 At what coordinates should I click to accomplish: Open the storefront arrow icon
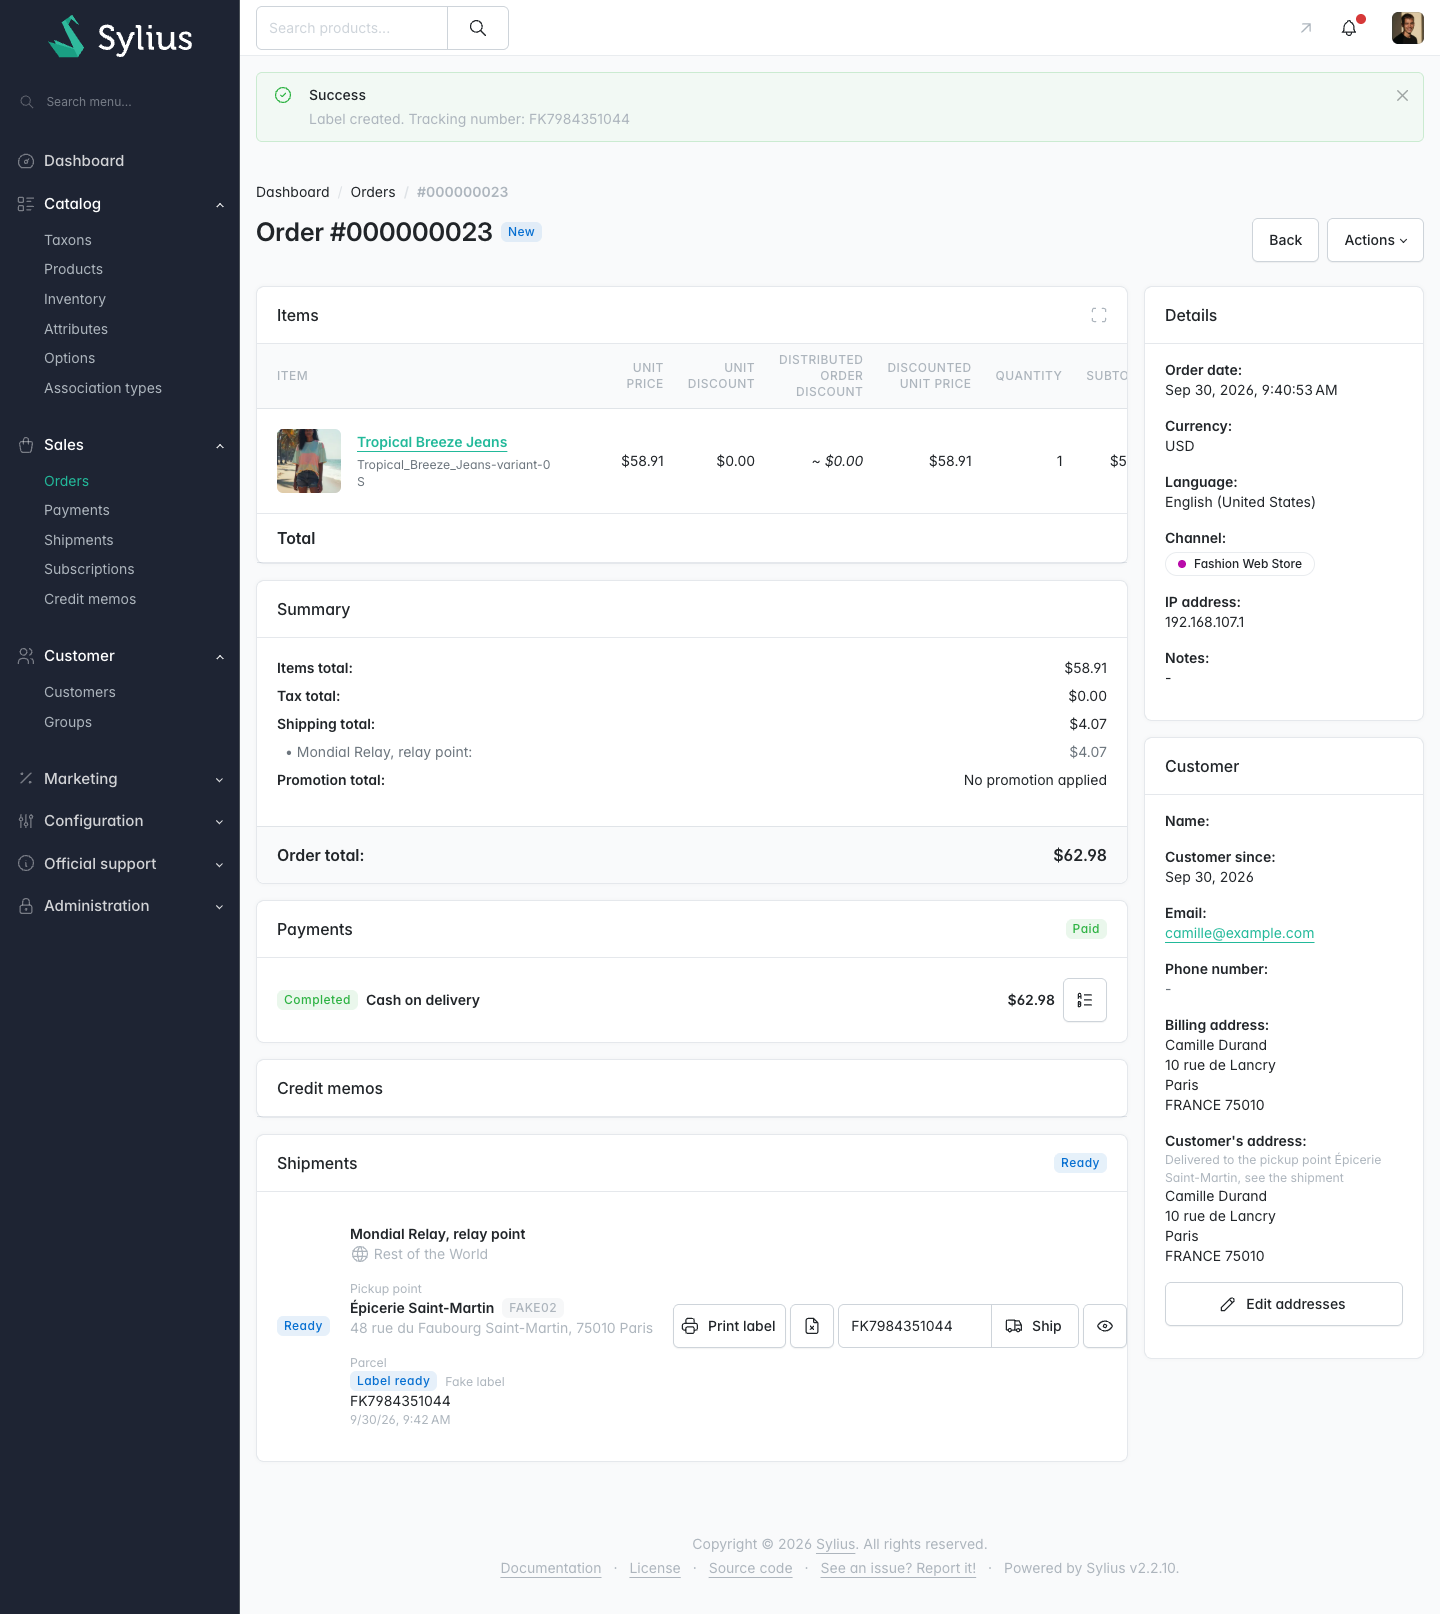tap(1306, 28)
